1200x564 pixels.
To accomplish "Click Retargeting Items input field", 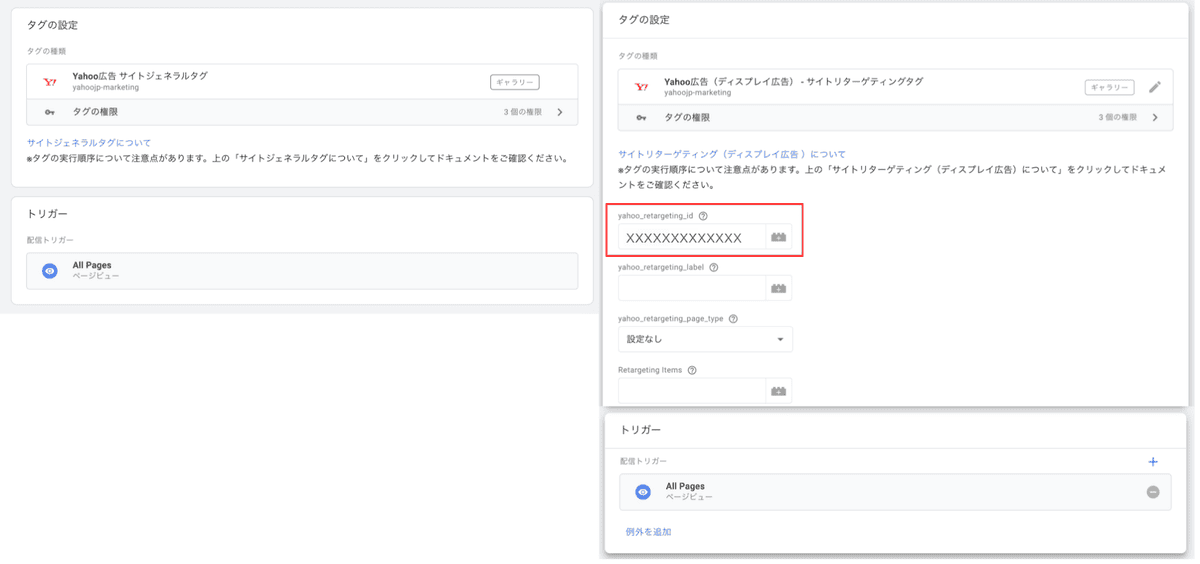I will [692, 390].
